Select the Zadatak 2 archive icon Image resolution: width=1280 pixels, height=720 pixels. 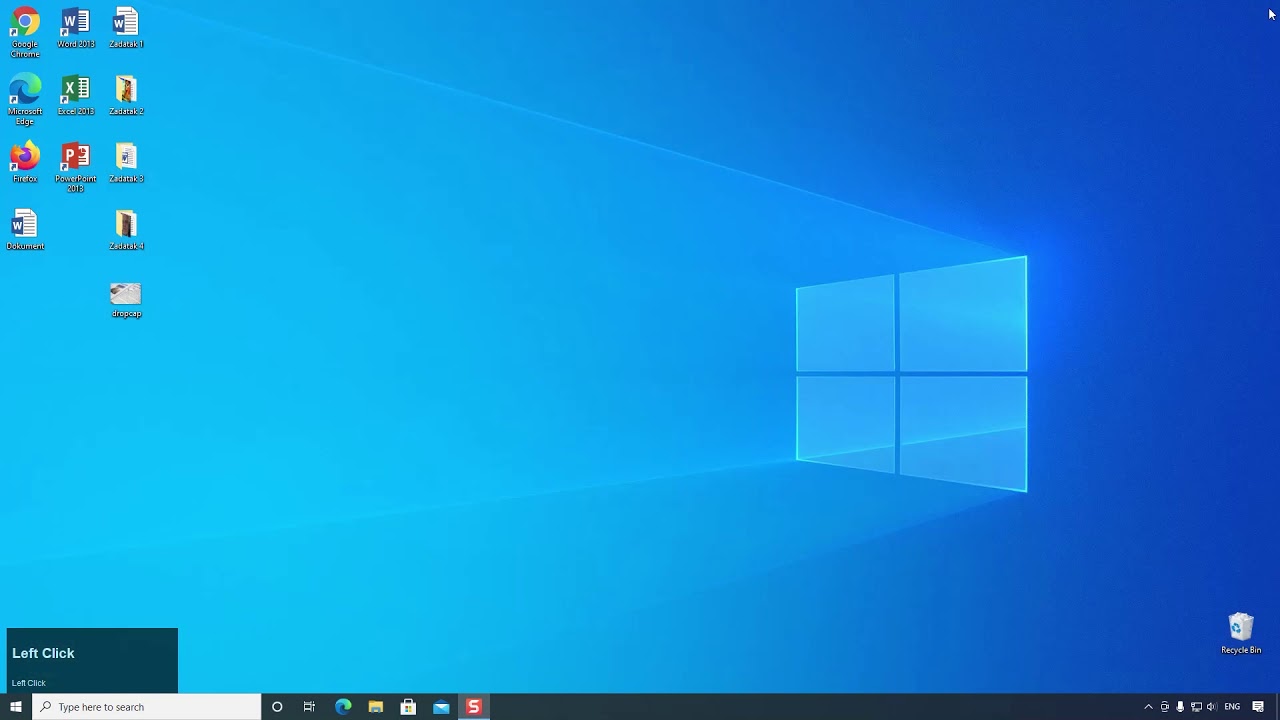tap(126, 95)
